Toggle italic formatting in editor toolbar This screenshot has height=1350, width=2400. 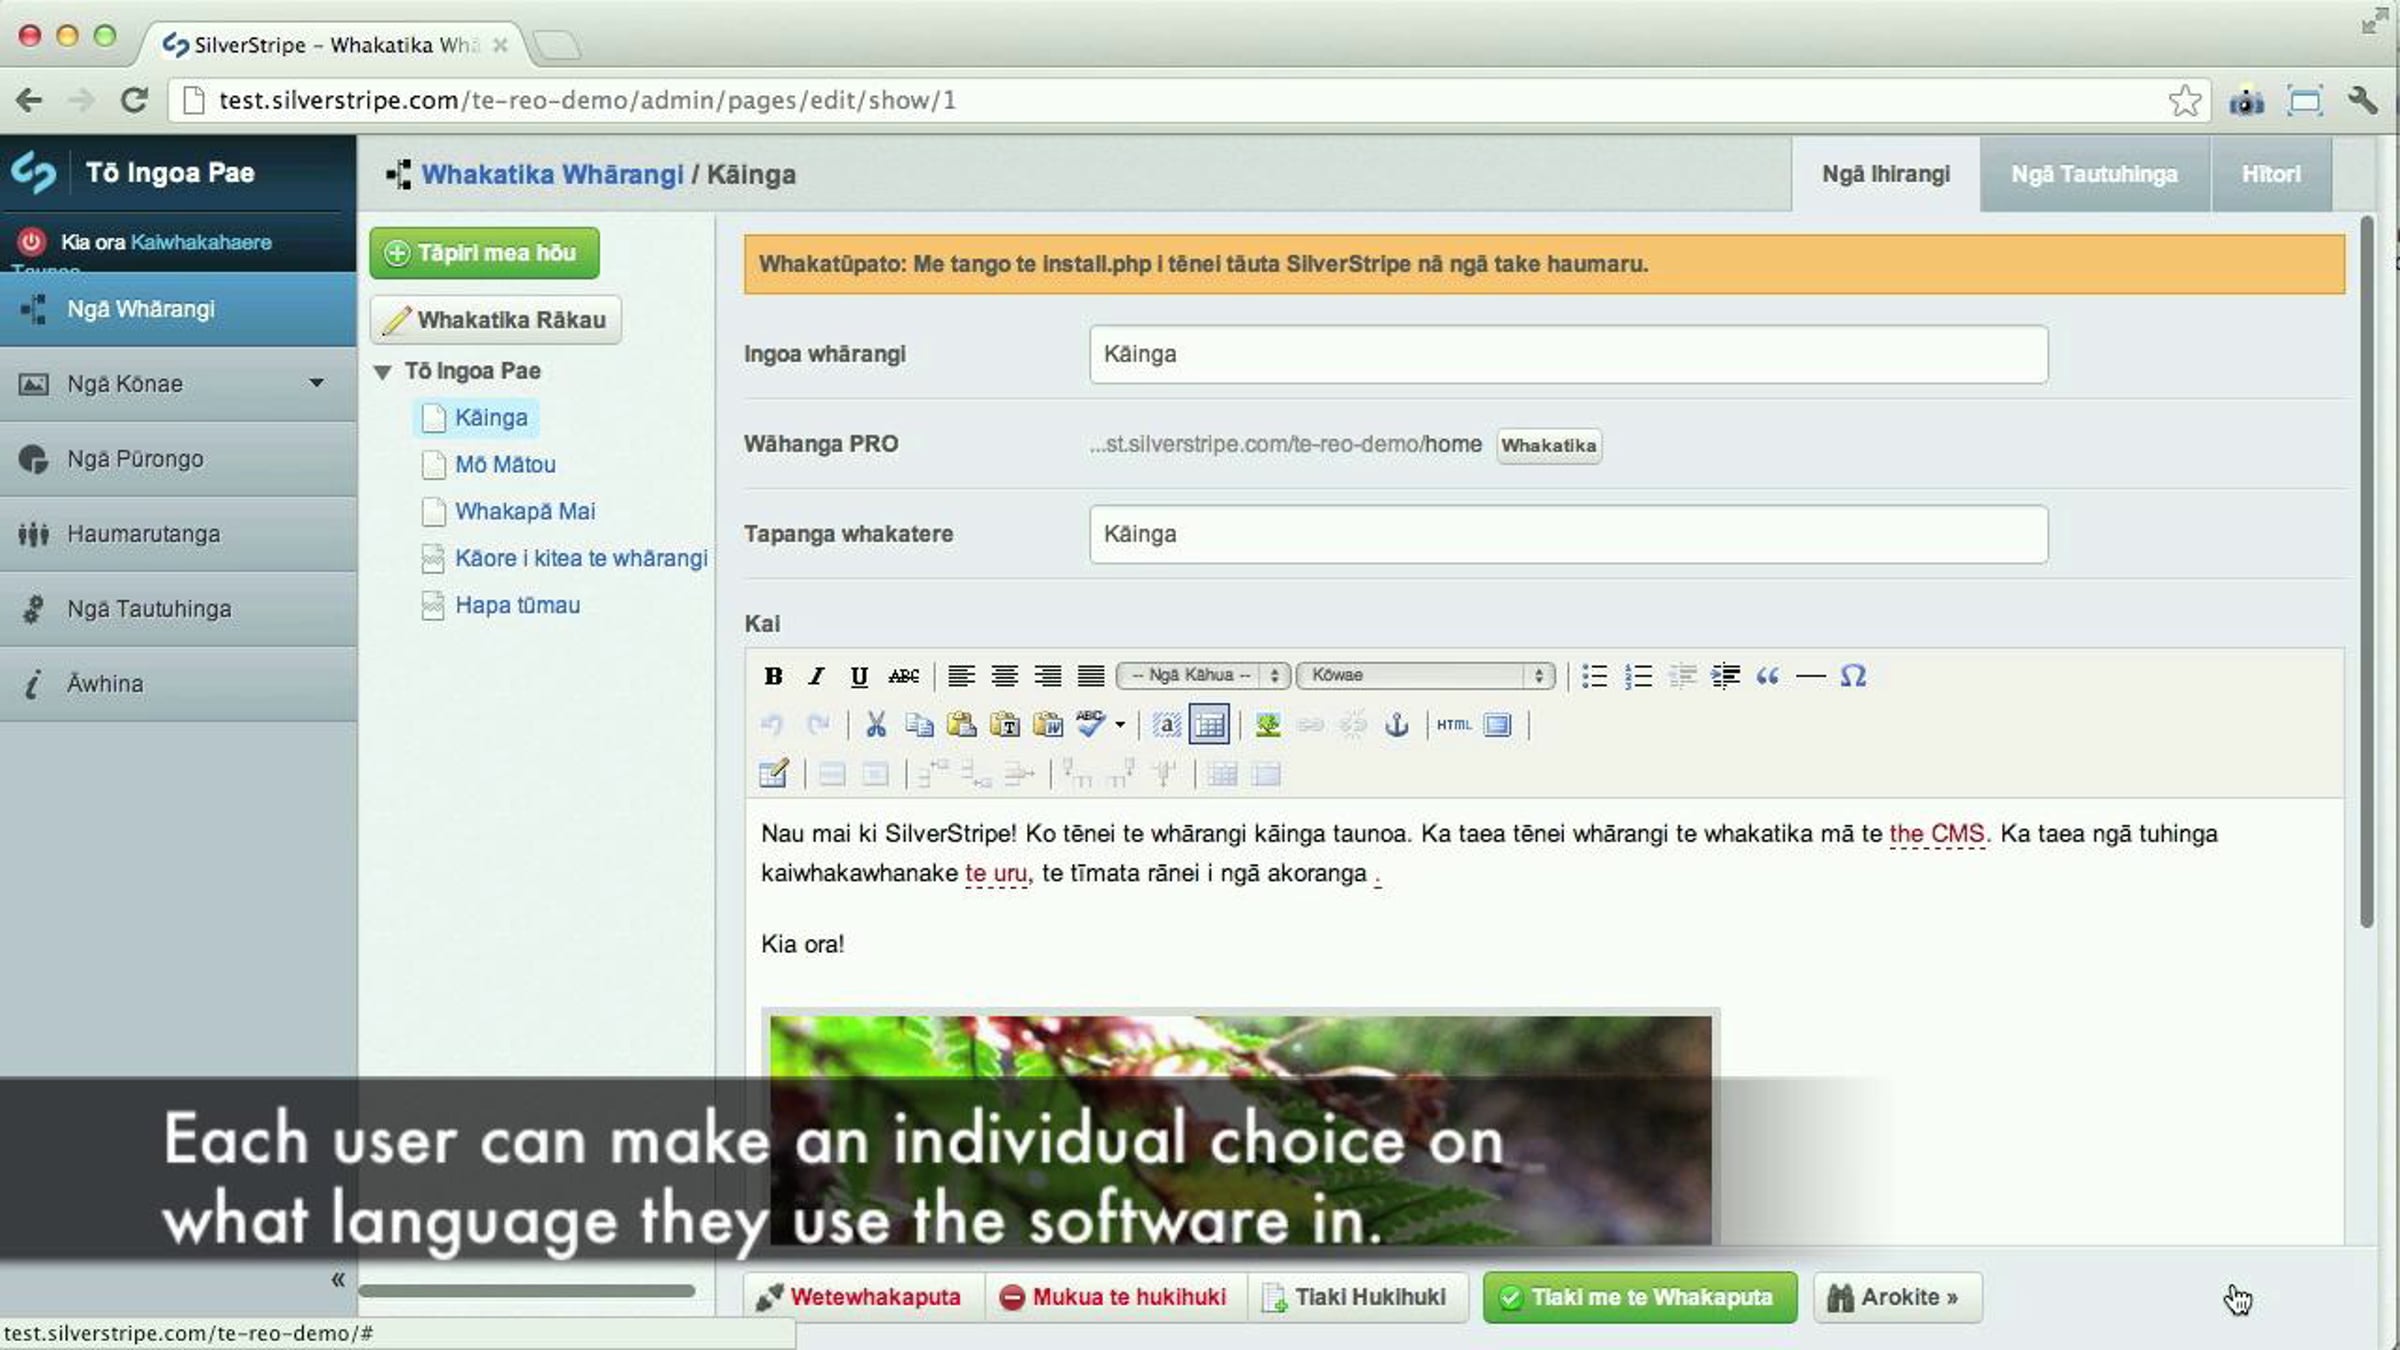[x=816, y=676]
